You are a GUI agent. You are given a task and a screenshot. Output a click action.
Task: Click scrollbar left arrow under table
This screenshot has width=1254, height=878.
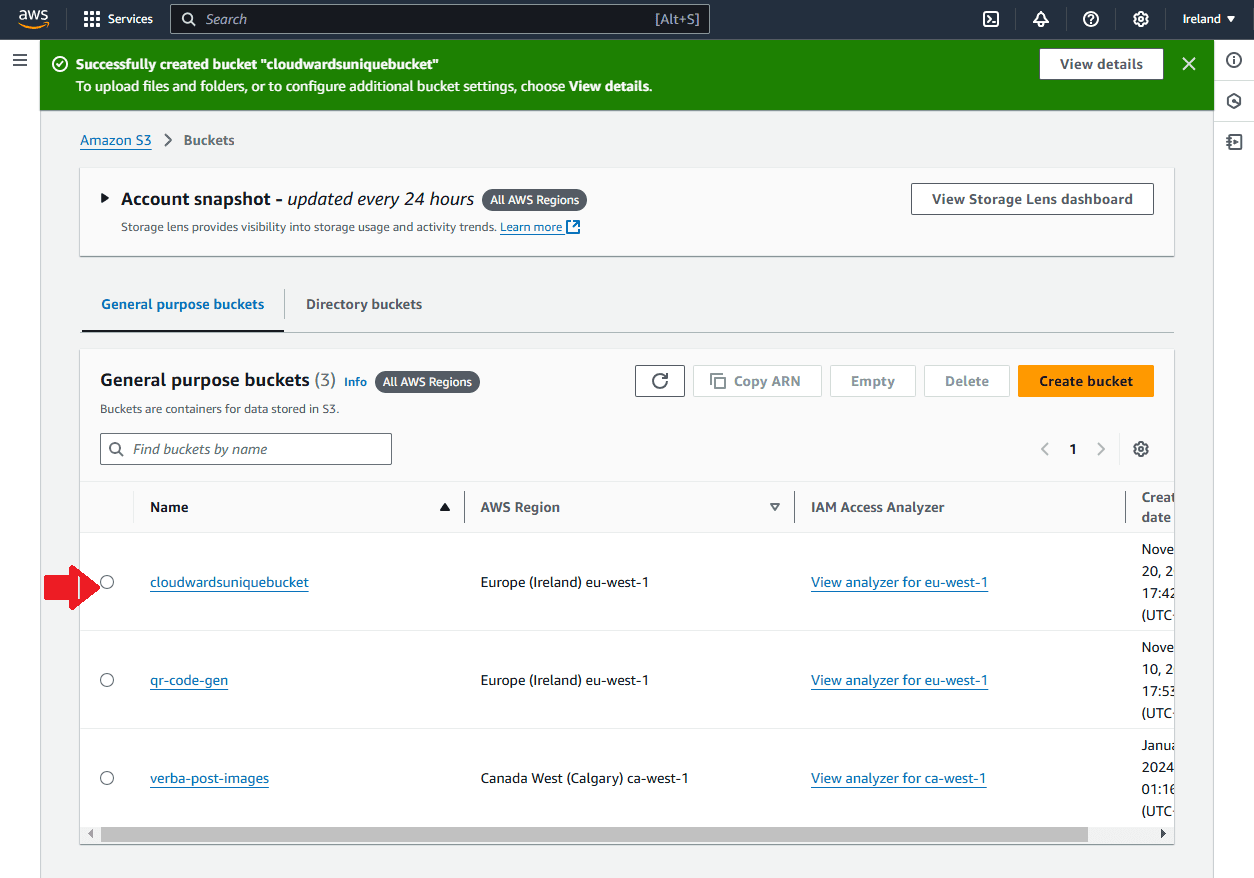pos(91,834)
